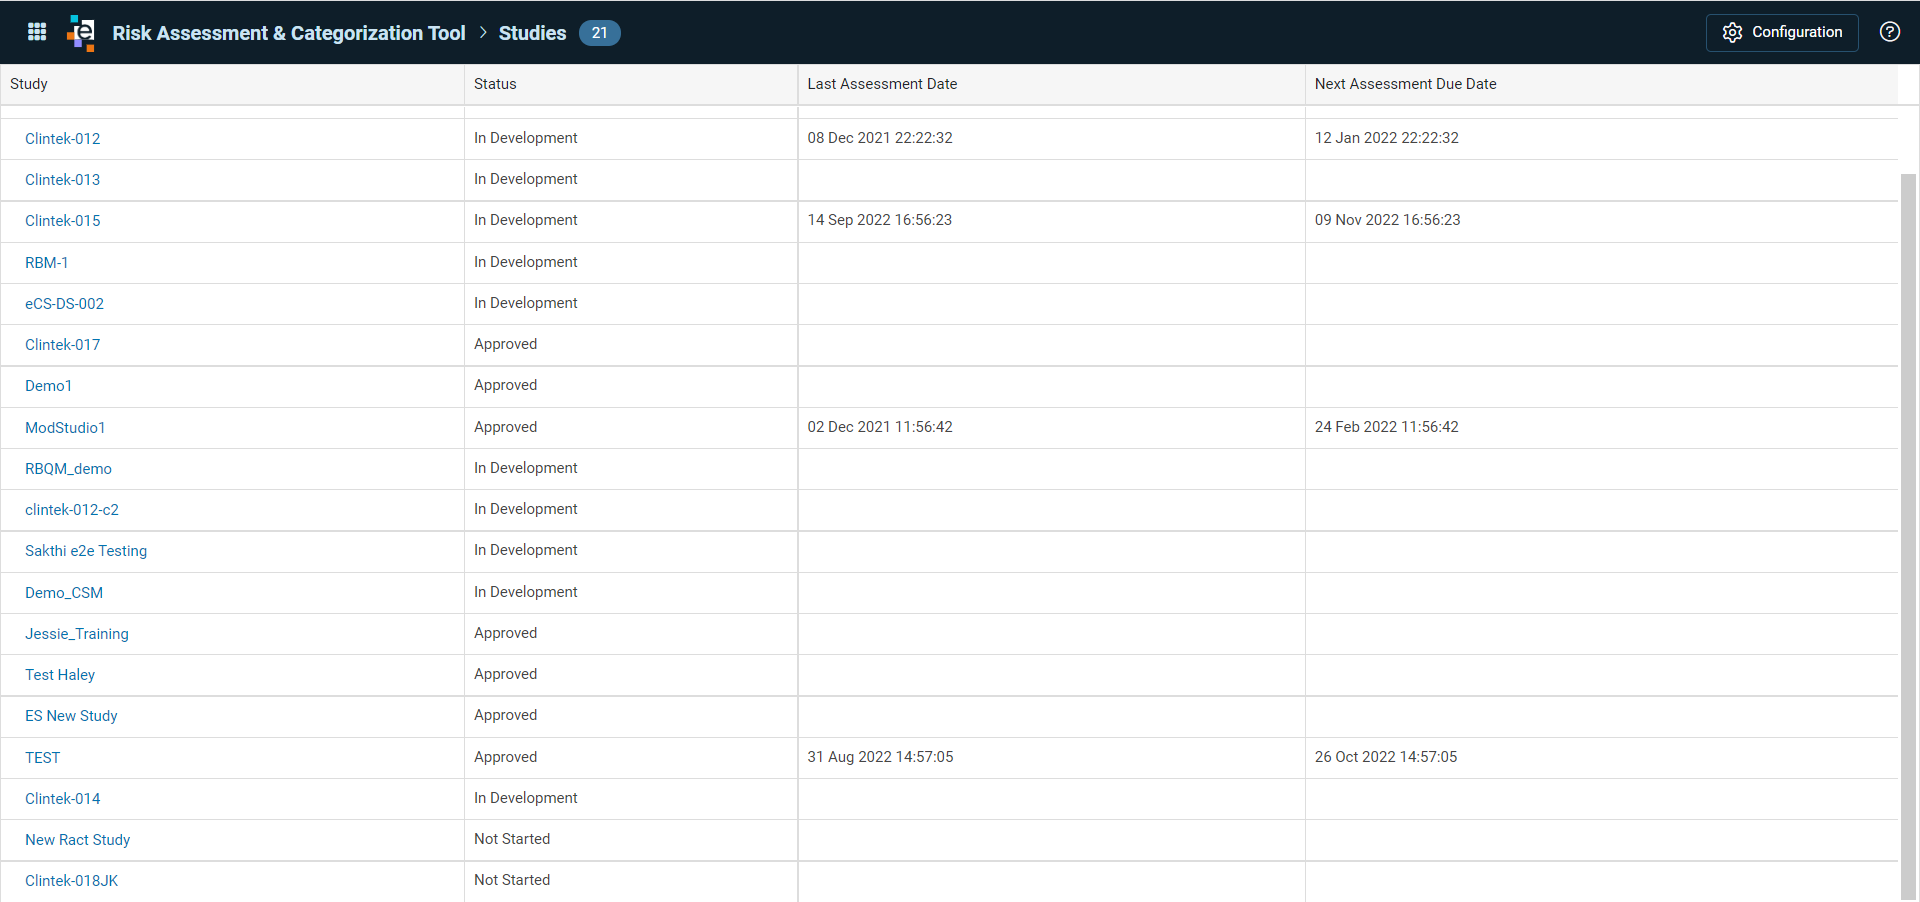
Task: Open the Risk Assessment & Categorization Tool breadcrumb
Action: pos(289,33)
